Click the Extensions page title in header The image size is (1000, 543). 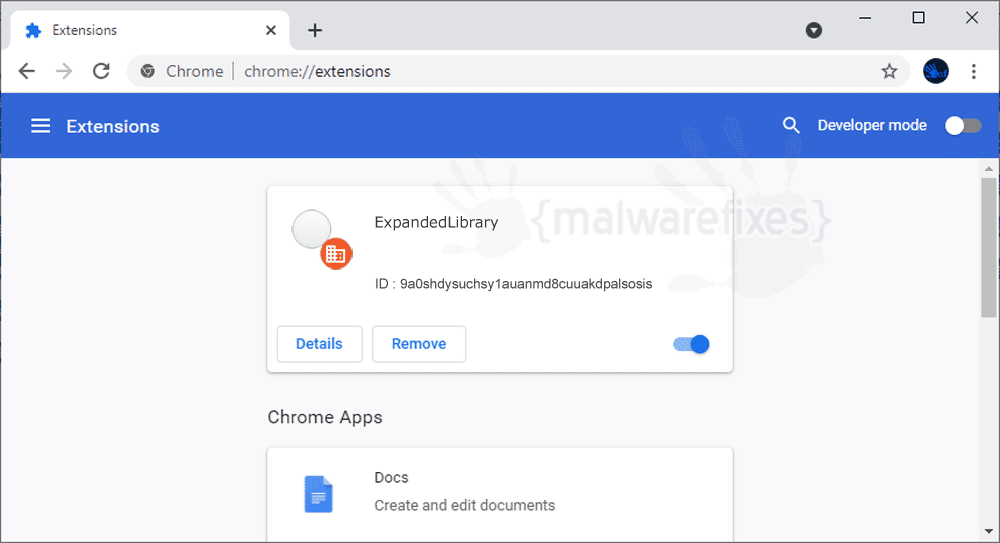point(113,126)
